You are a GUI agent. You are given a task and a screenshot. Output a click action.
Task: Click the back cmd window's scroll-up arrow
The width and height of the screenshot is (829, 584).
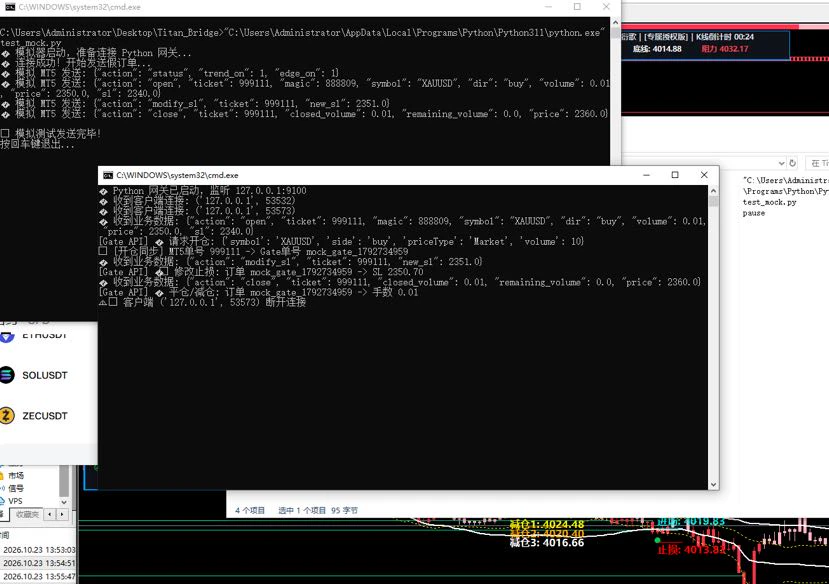coord(615,23)
